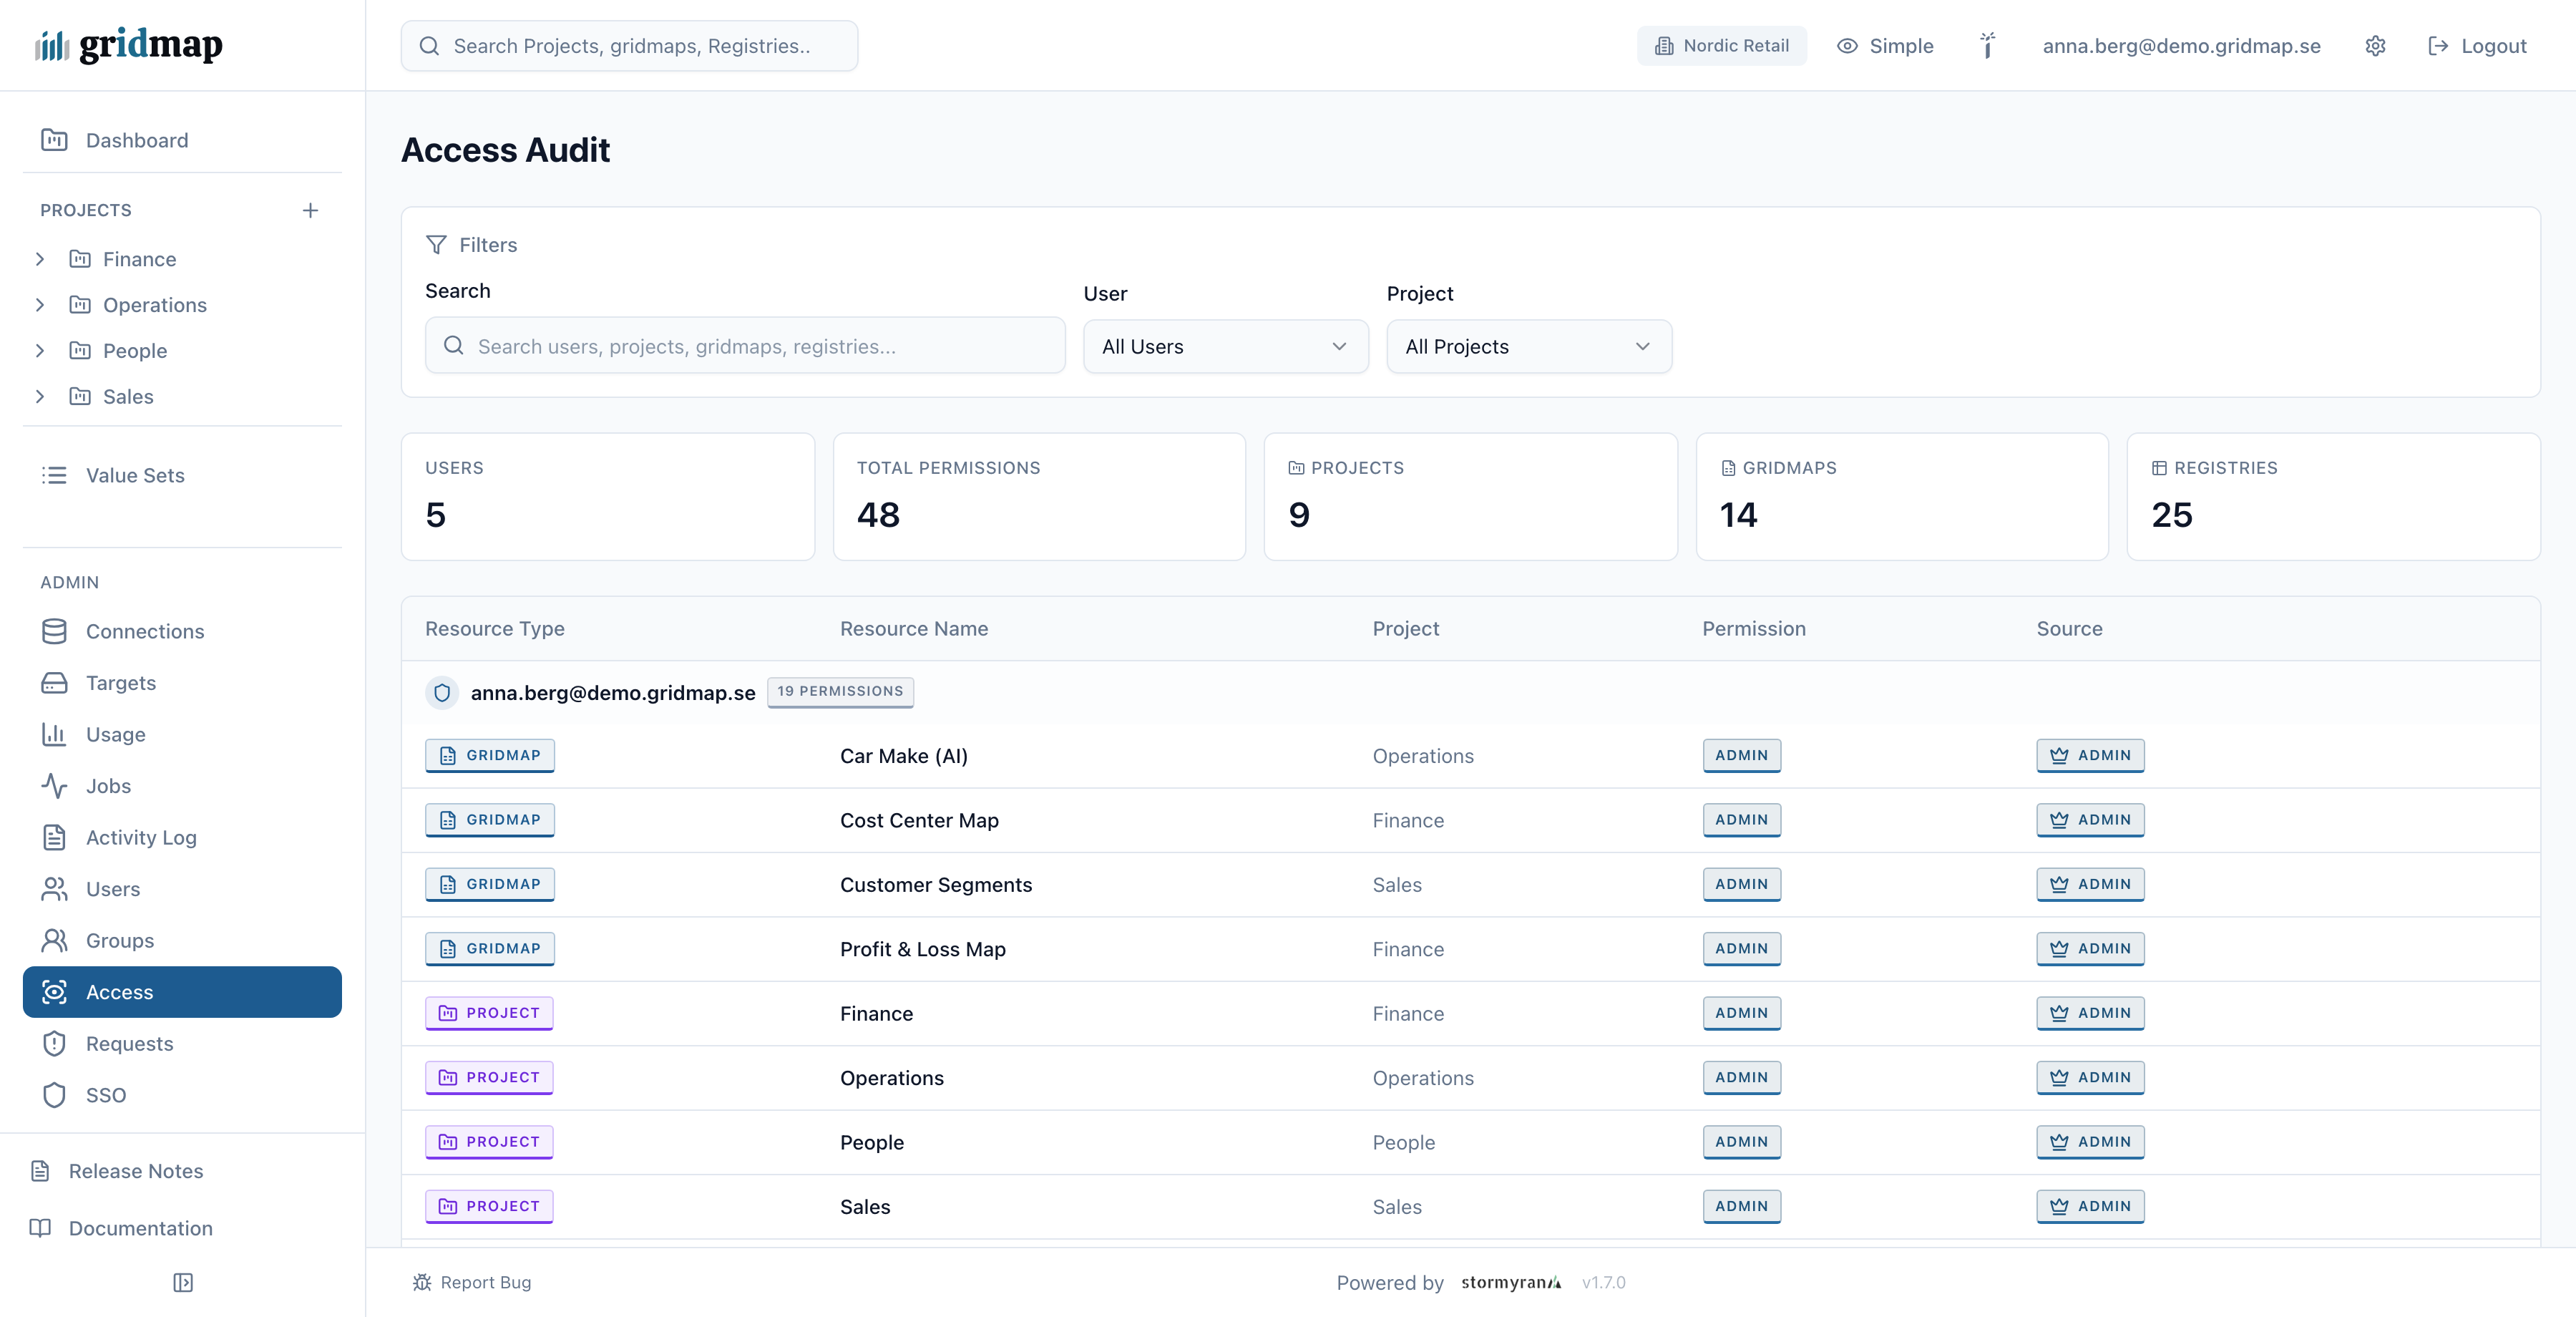The width and height of the screenshot is (2576, 1317).
Task: Click the stormyran footer link
Action: [1511, 1282]
